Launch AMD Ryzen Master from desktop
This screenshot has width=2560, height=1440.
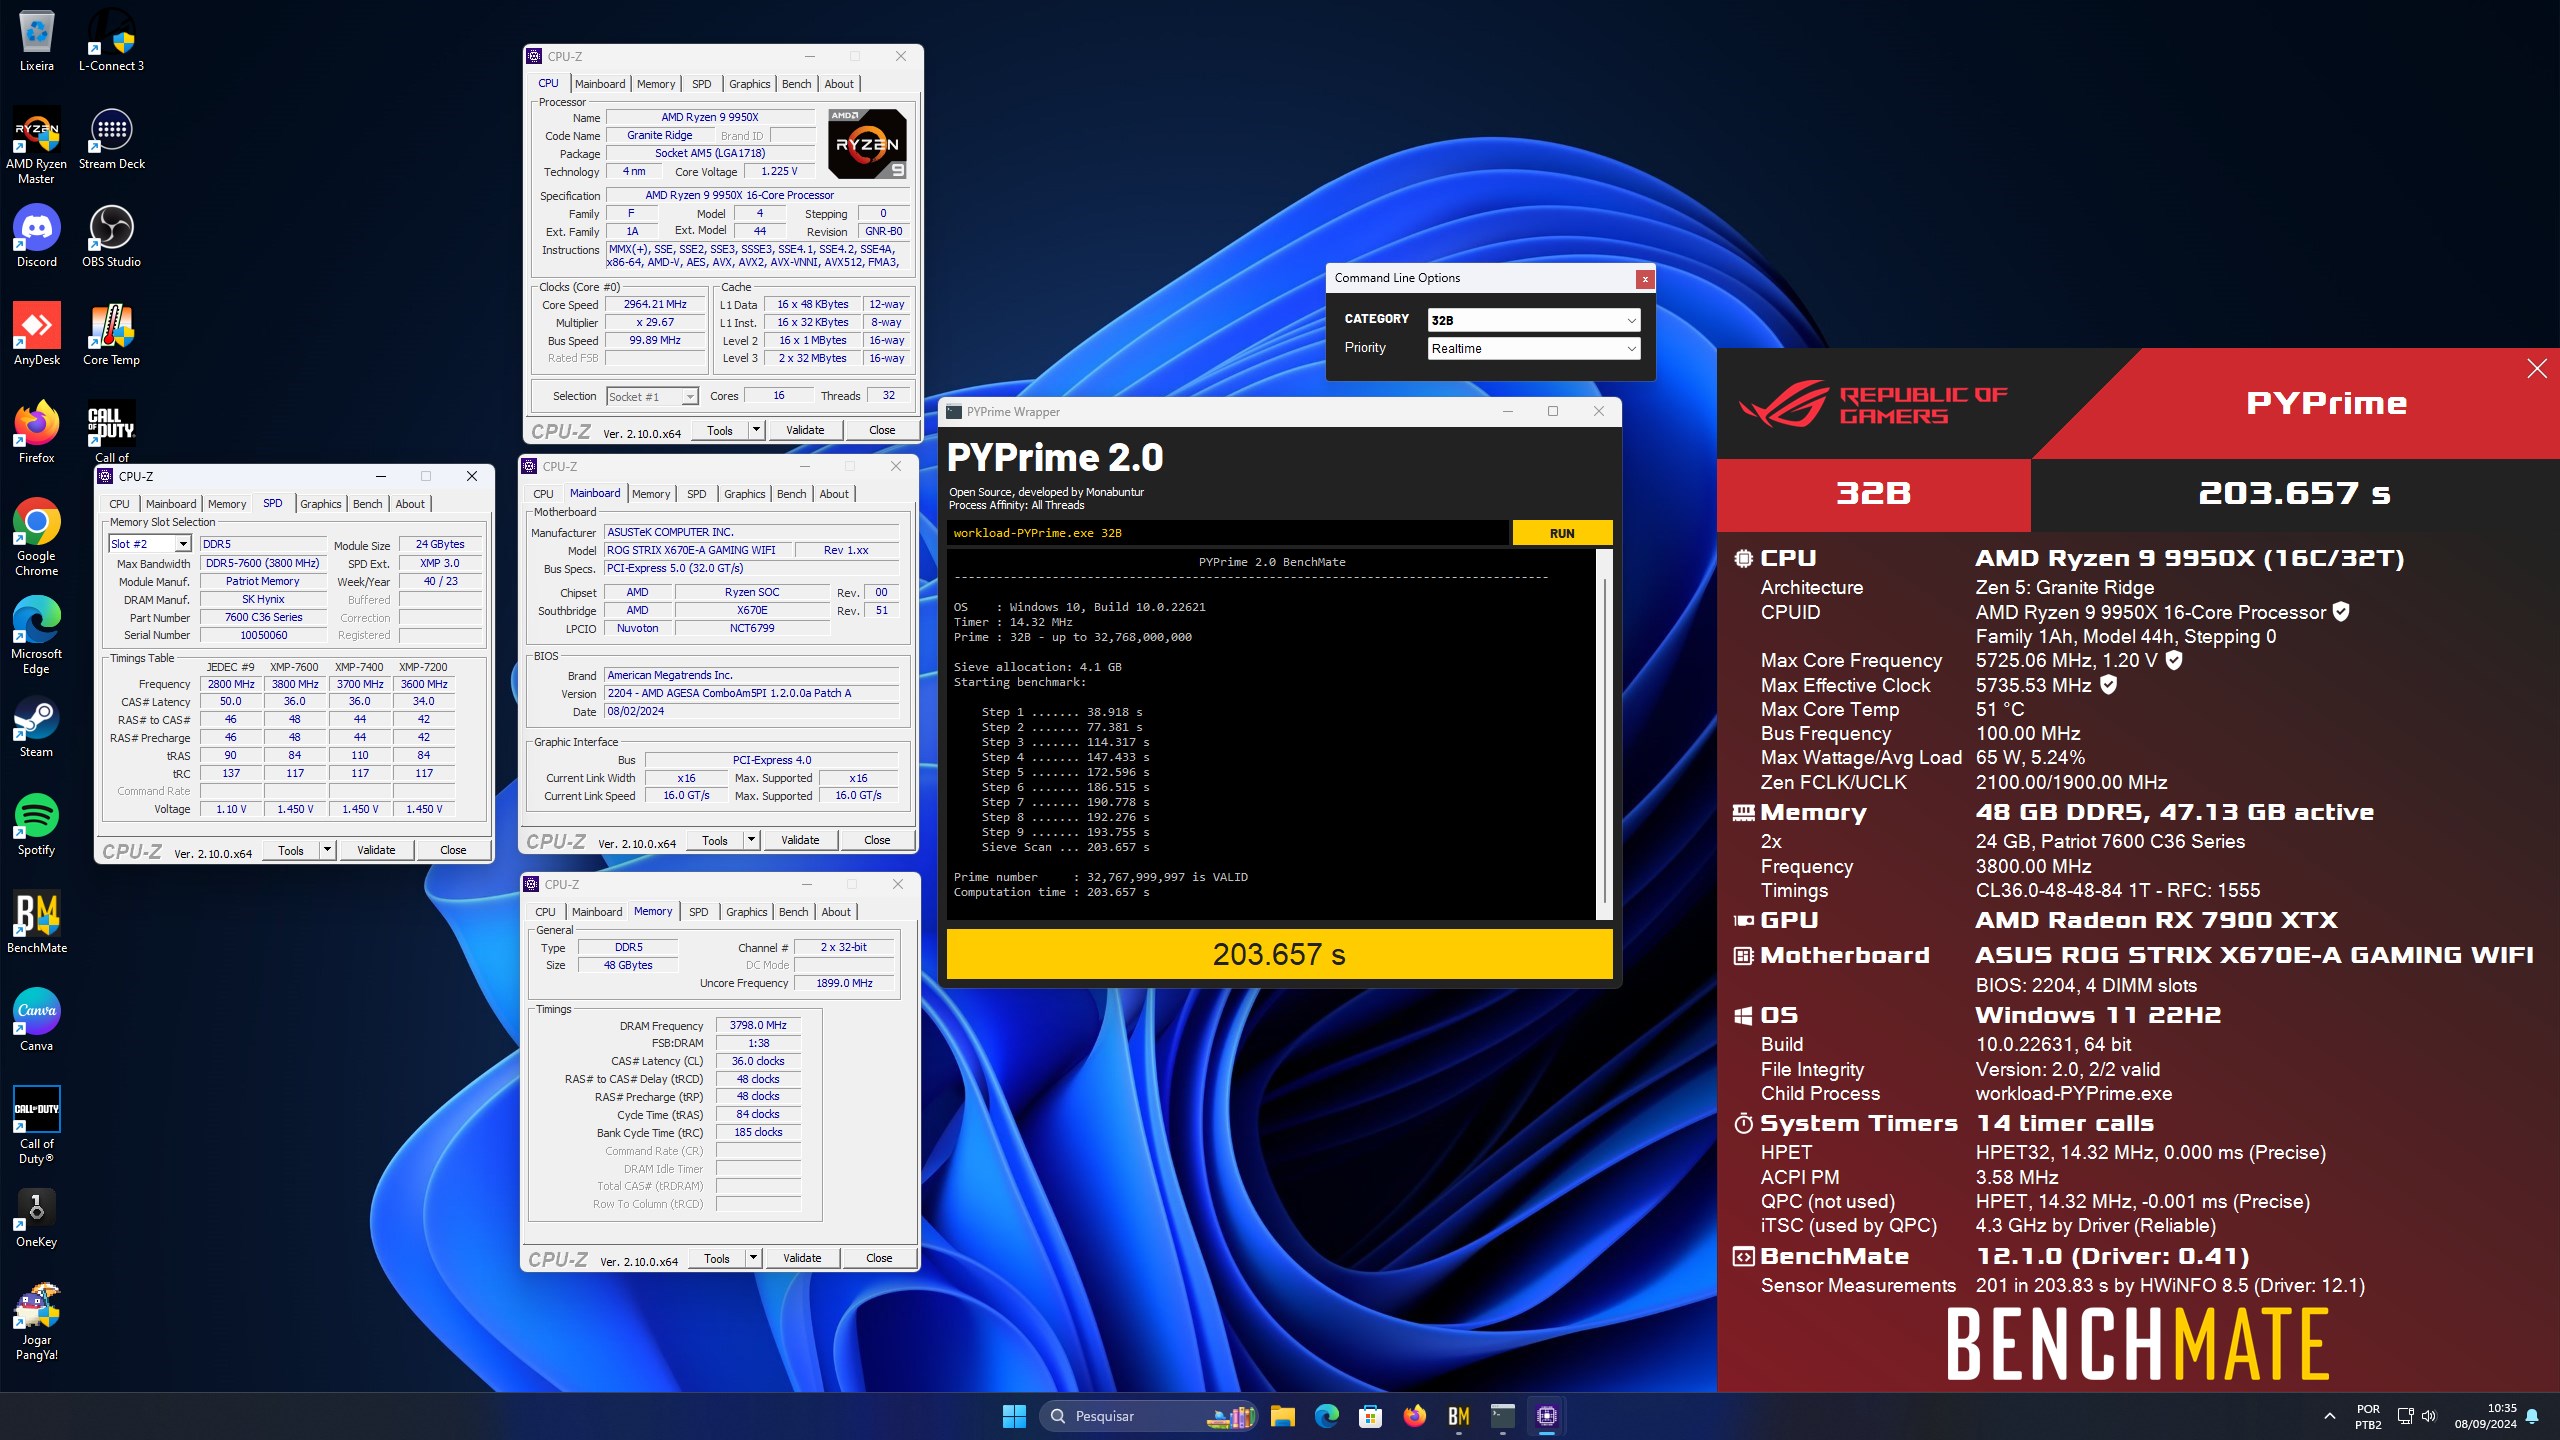36,146
